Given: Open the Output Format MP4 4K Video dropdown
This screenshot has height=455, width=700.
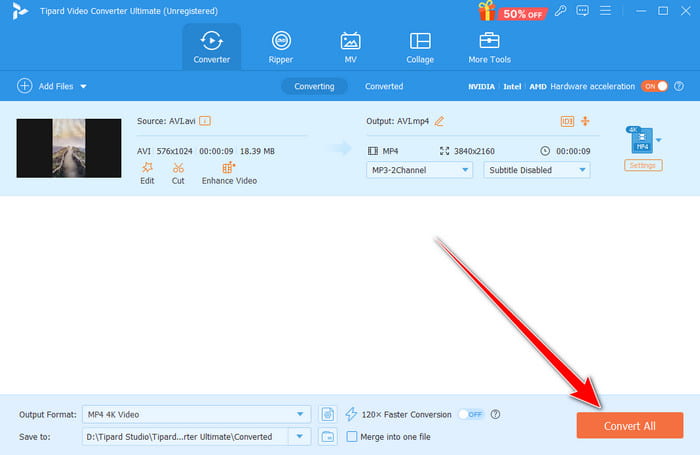Looking at the screenshot, I should (196, 414).
